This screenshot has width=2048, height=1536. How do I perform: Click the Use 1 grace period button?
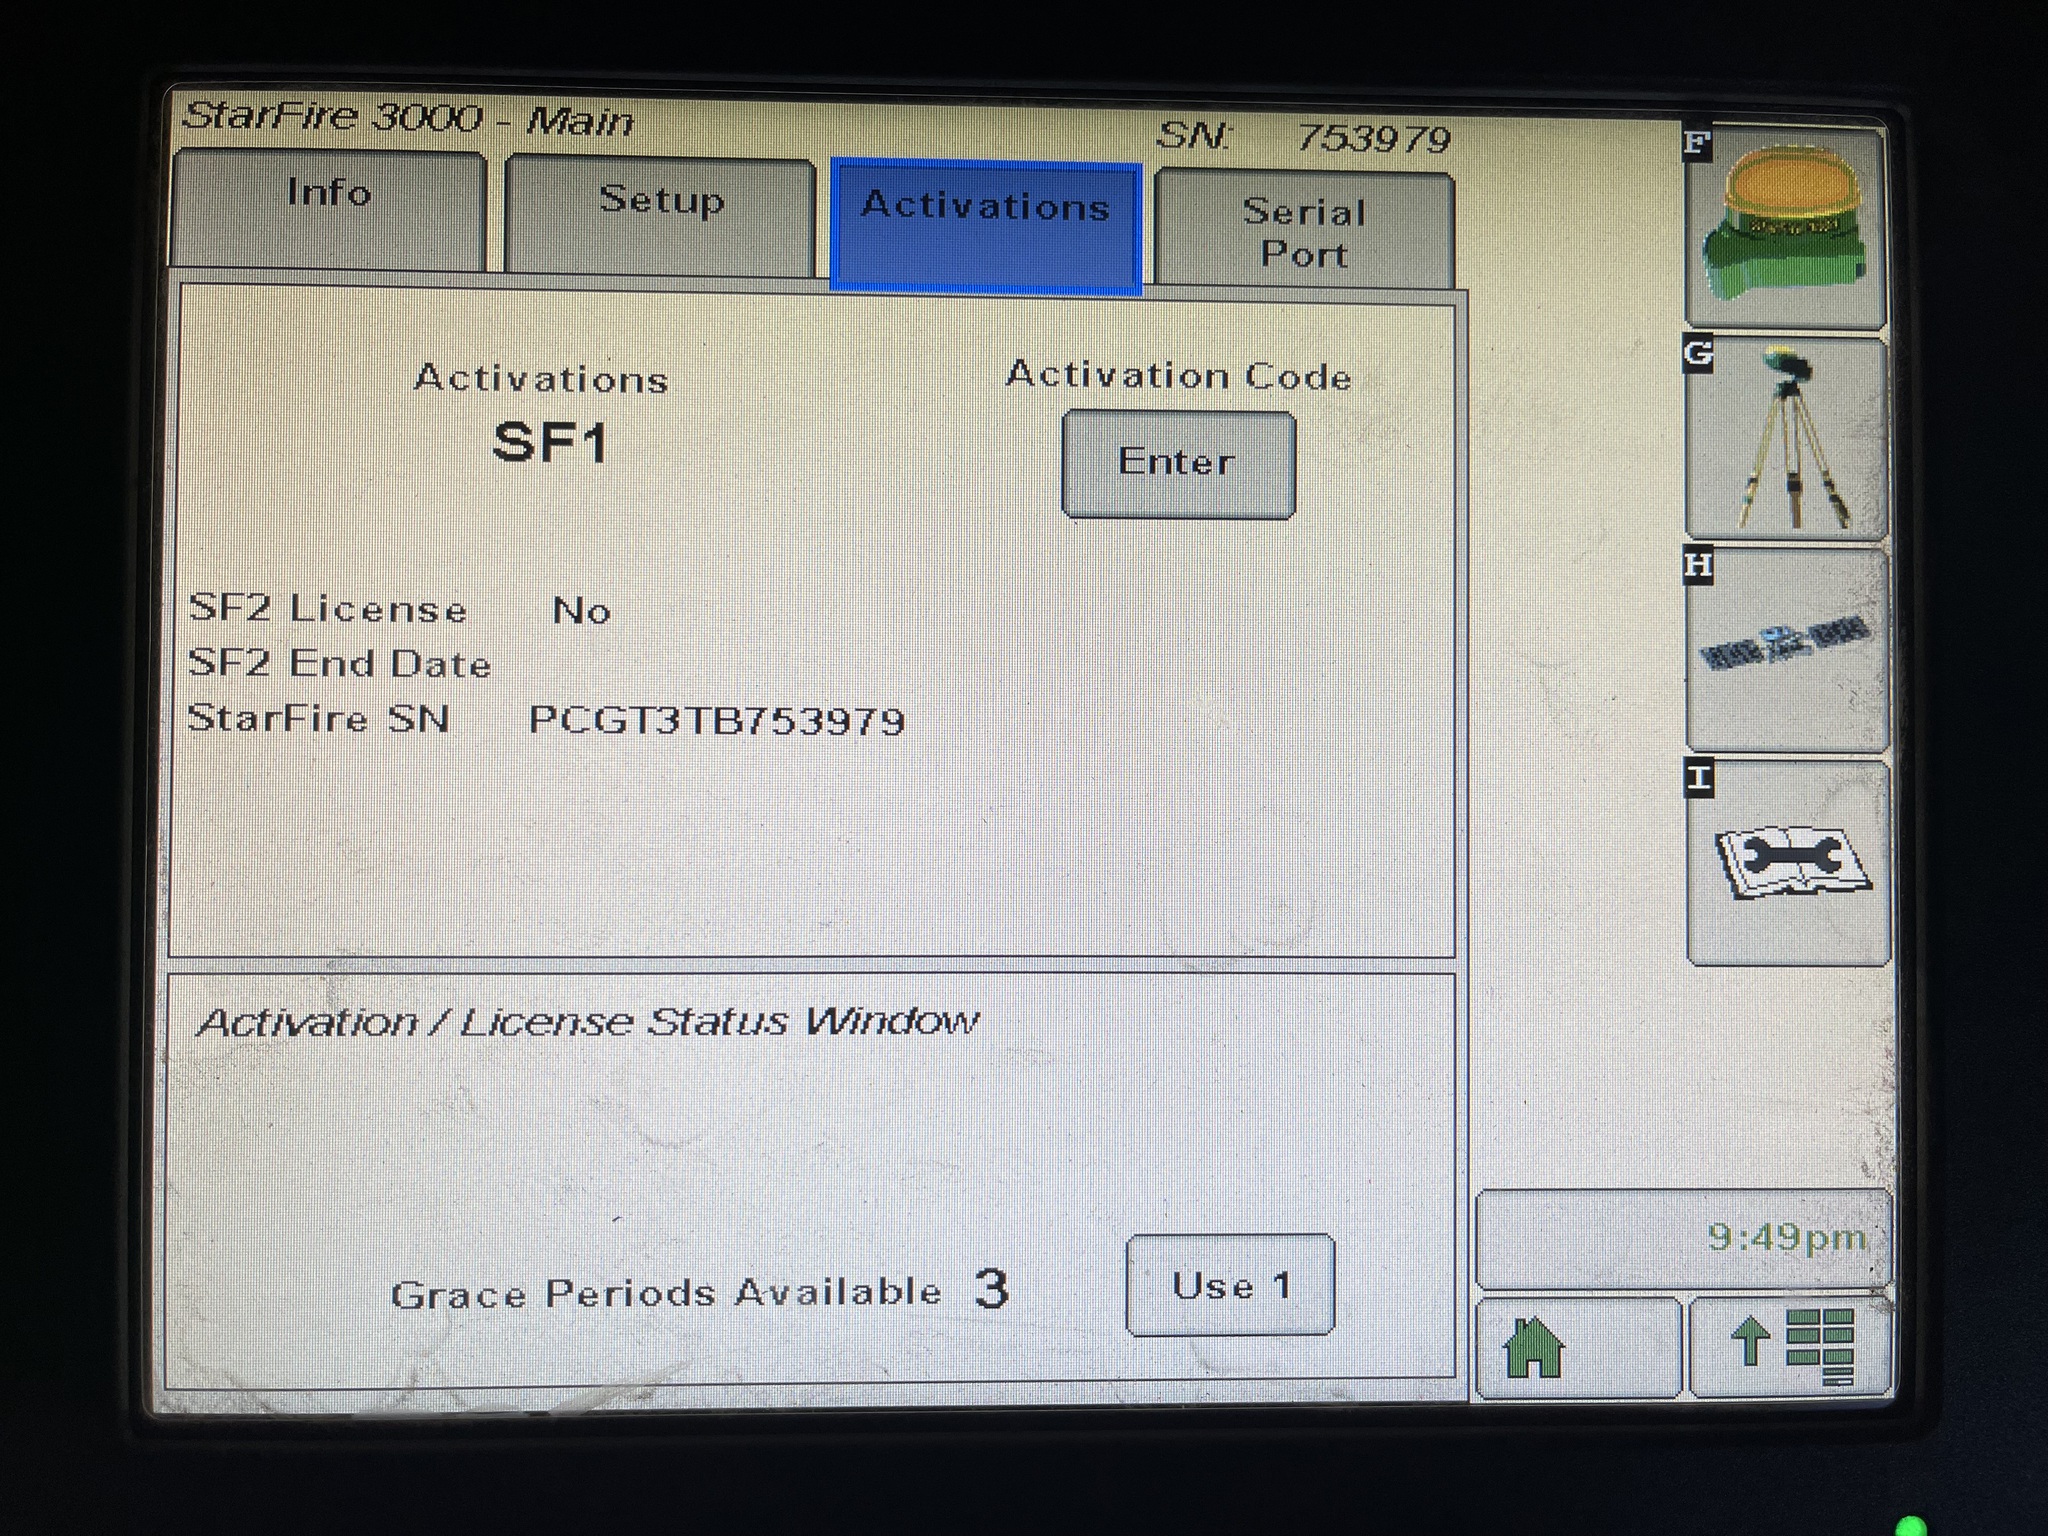point(1231,1285)
